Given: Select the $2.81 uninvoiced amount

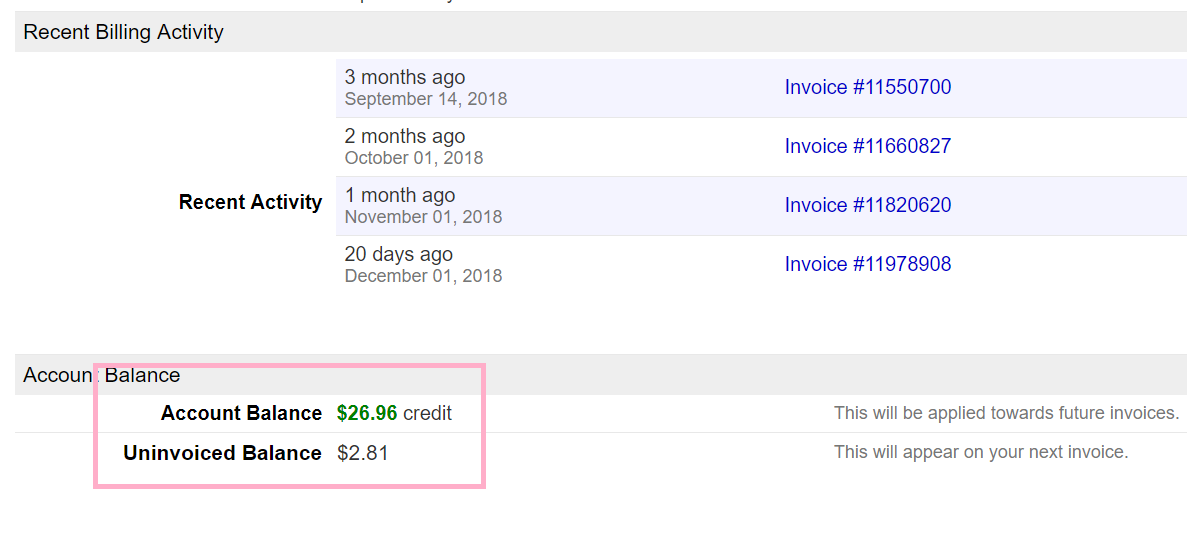Looking at the screenshot, I should pos(362,453).
